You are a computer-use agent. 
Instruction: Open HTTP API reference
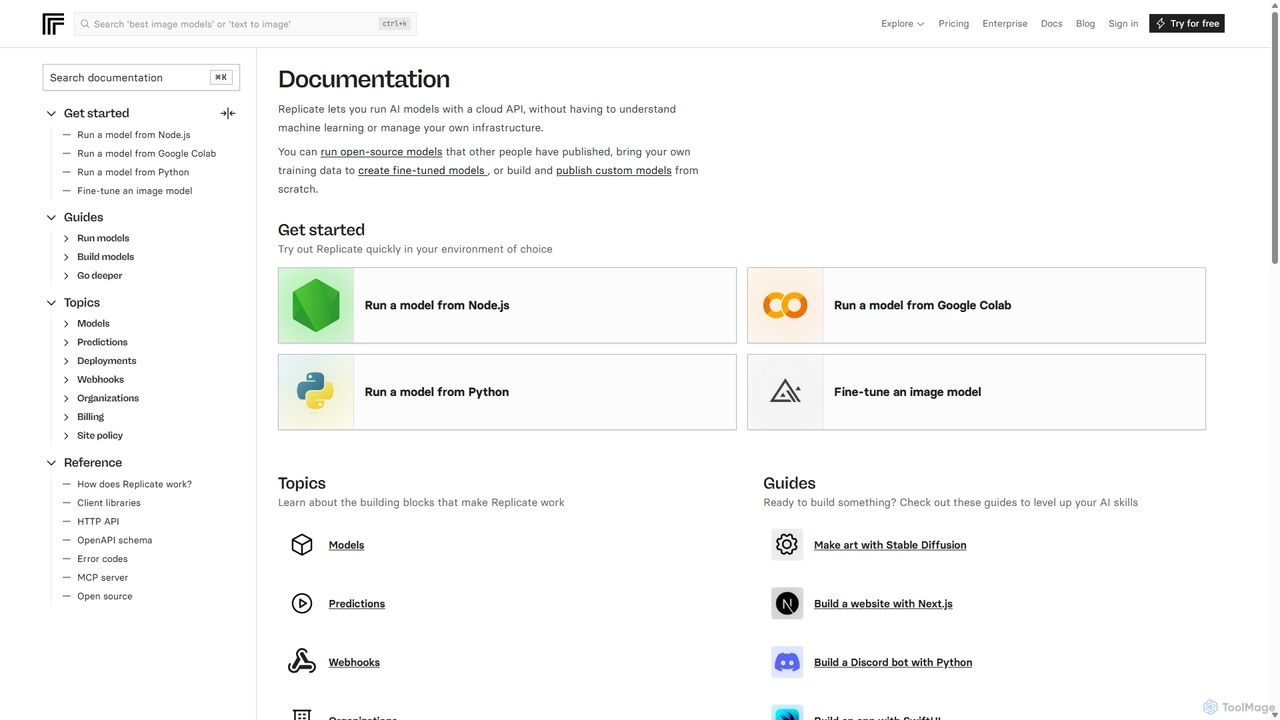click(x=98, y=521)
